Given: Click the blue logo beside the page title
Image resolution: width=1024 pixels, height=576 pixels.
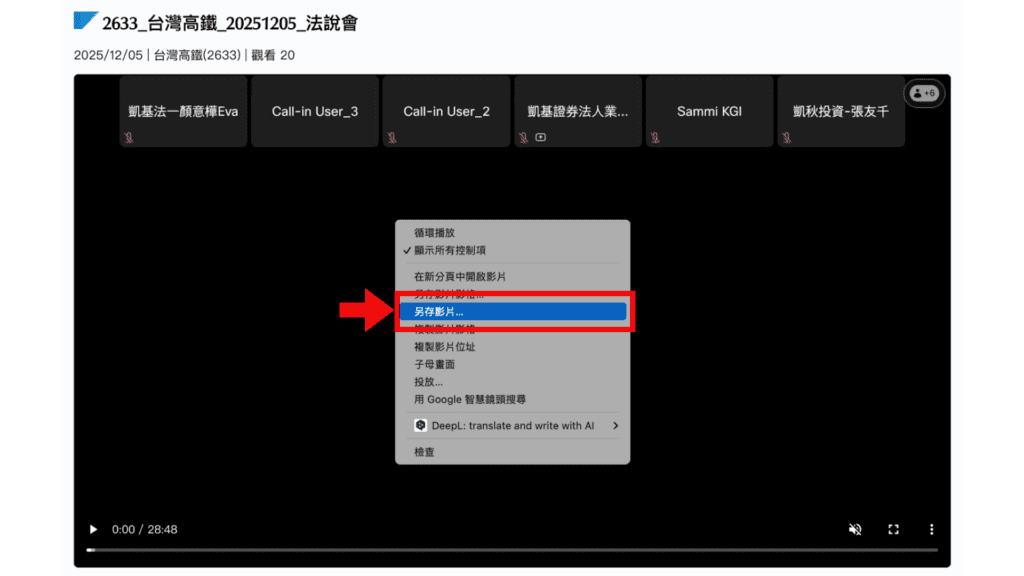Looking at the screenshot, I should pos(86,21).
